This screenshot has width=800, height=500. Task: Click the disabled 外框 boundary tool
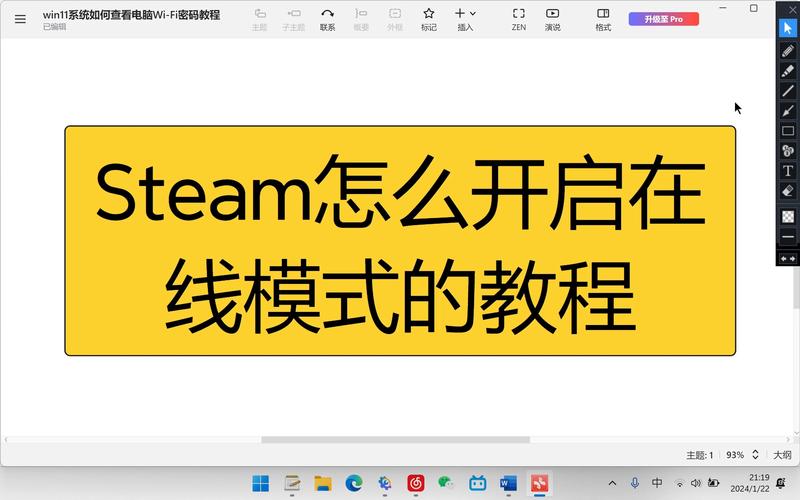(x=395, y=19)
